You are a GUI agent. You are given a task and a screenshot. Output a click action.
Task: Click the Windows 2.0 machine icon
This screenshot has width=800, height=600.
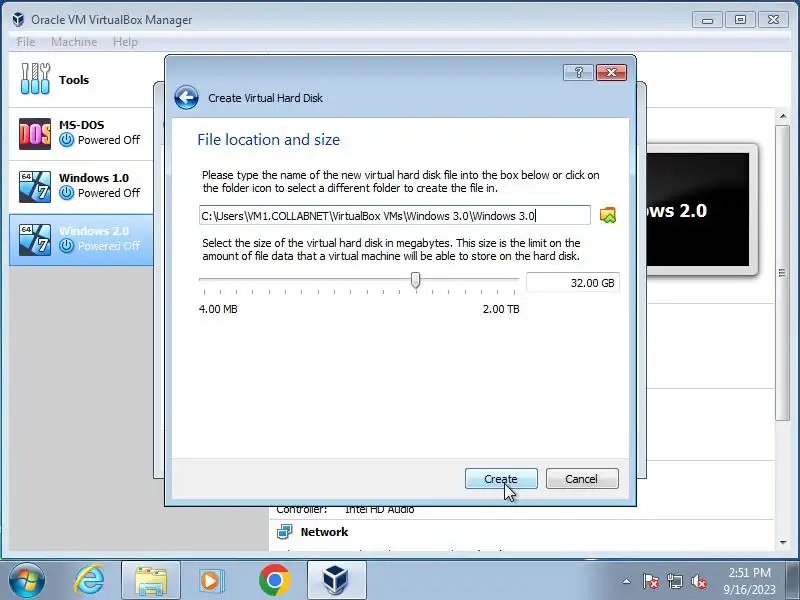coord(35,240)
